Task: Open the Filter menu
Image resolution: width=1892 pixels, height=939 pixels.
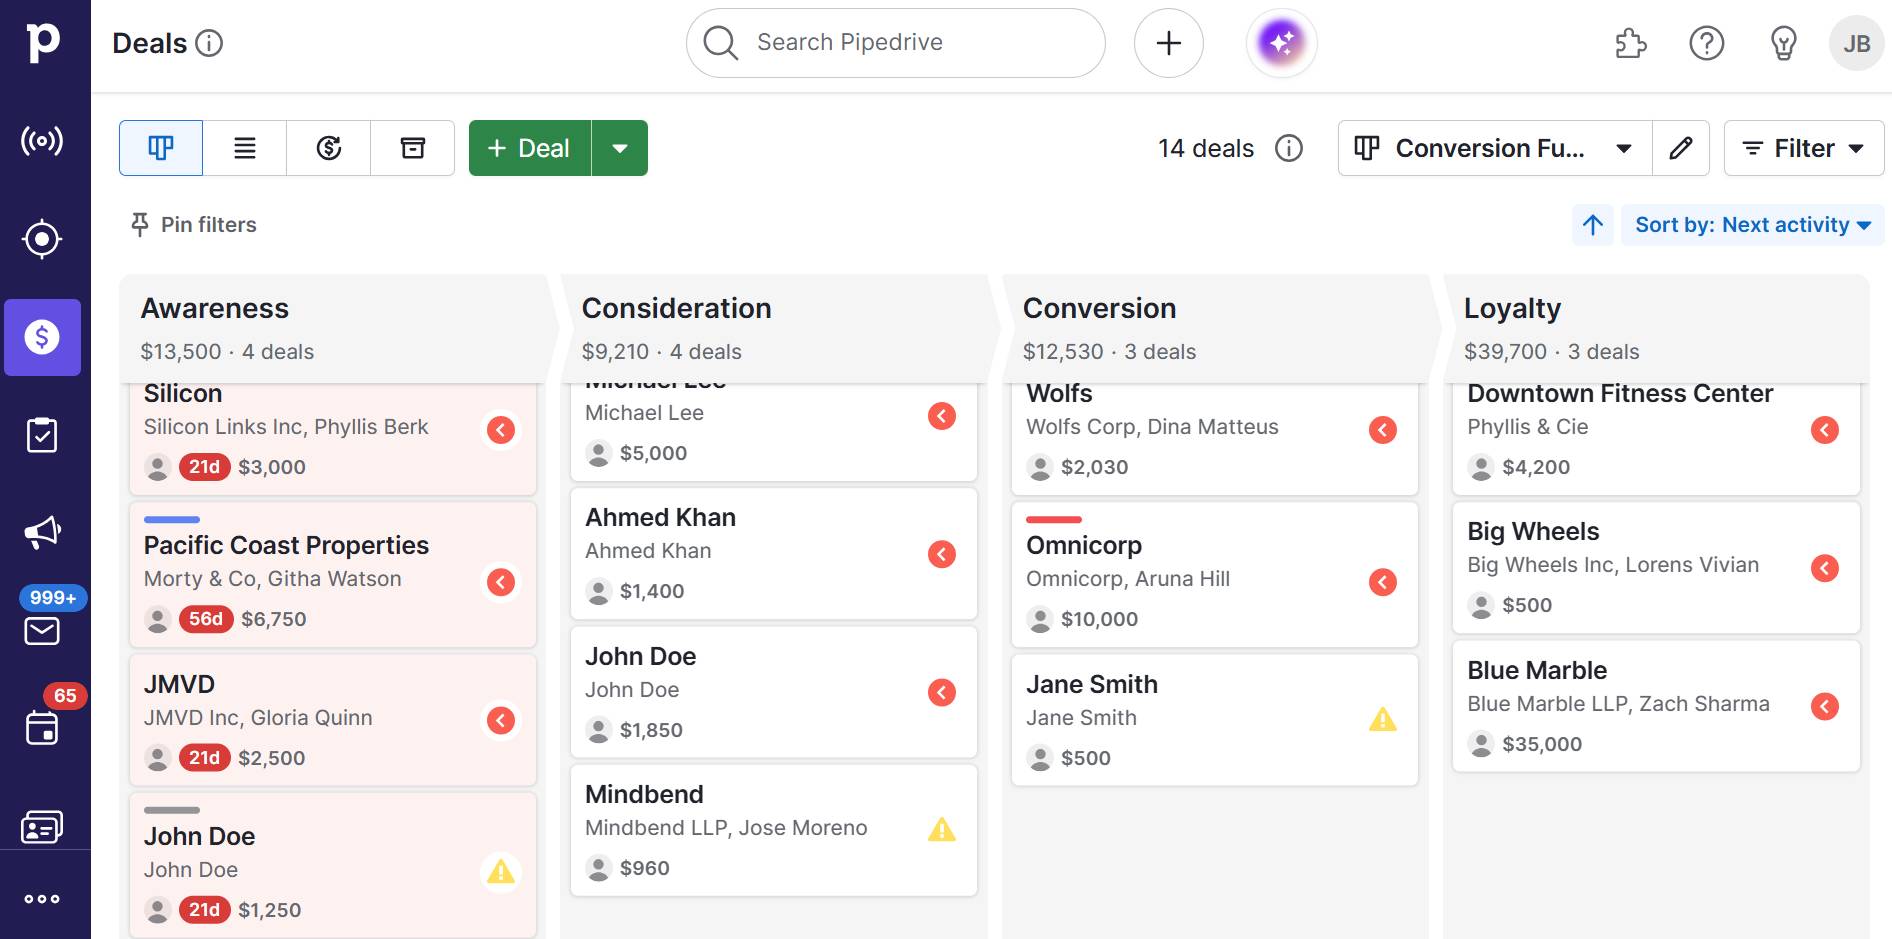Action: [1802, 147]
